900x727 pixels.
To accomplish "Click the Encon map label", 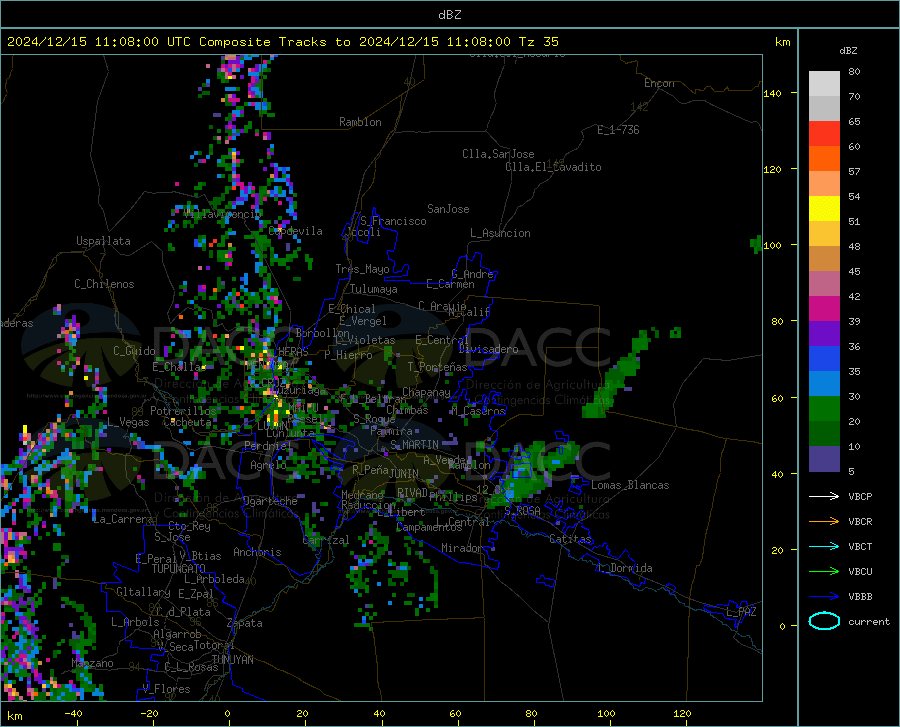I will click(x=659, y=83).
